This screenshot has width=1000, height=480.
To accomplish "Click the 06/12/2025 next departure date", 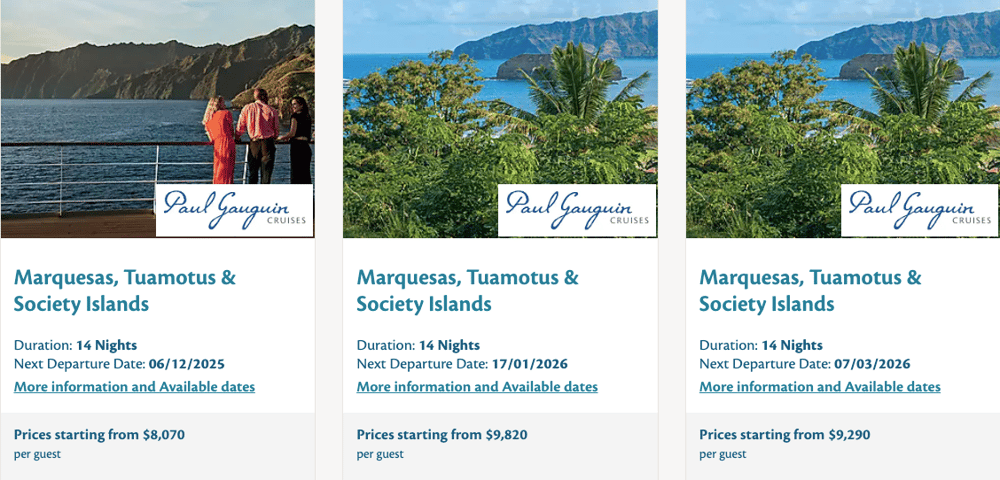I will click(x=189, y=365).
